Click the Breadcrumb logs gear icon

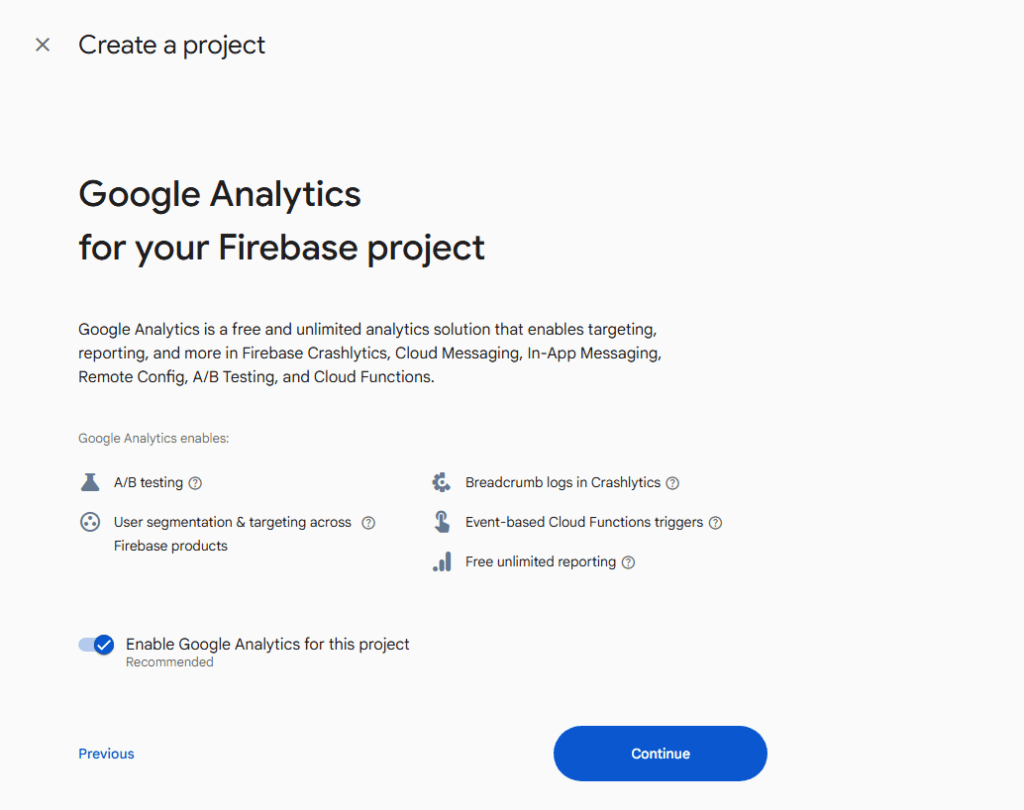[x=441, y=483]
